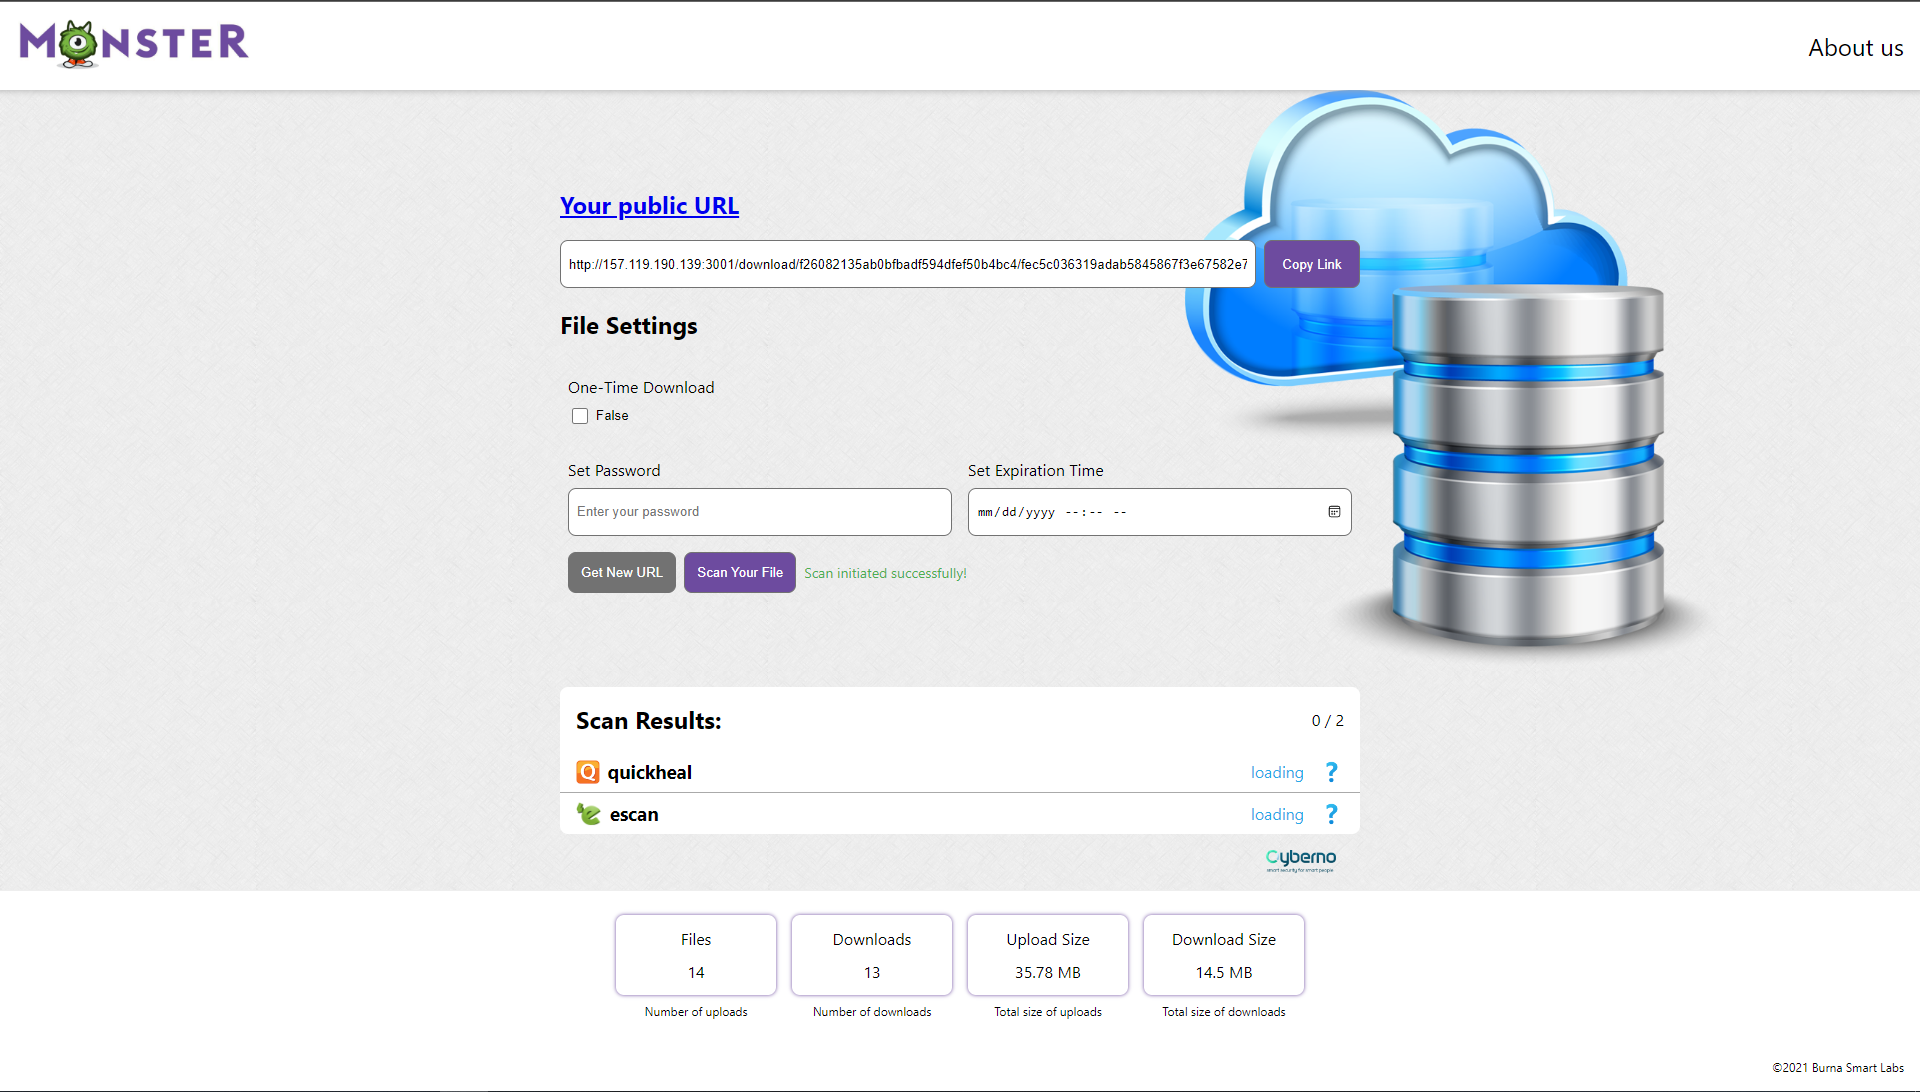1920x1092 pixels.
Task: Click the quickheal antivirus icon
Action: tap(588, 772)
